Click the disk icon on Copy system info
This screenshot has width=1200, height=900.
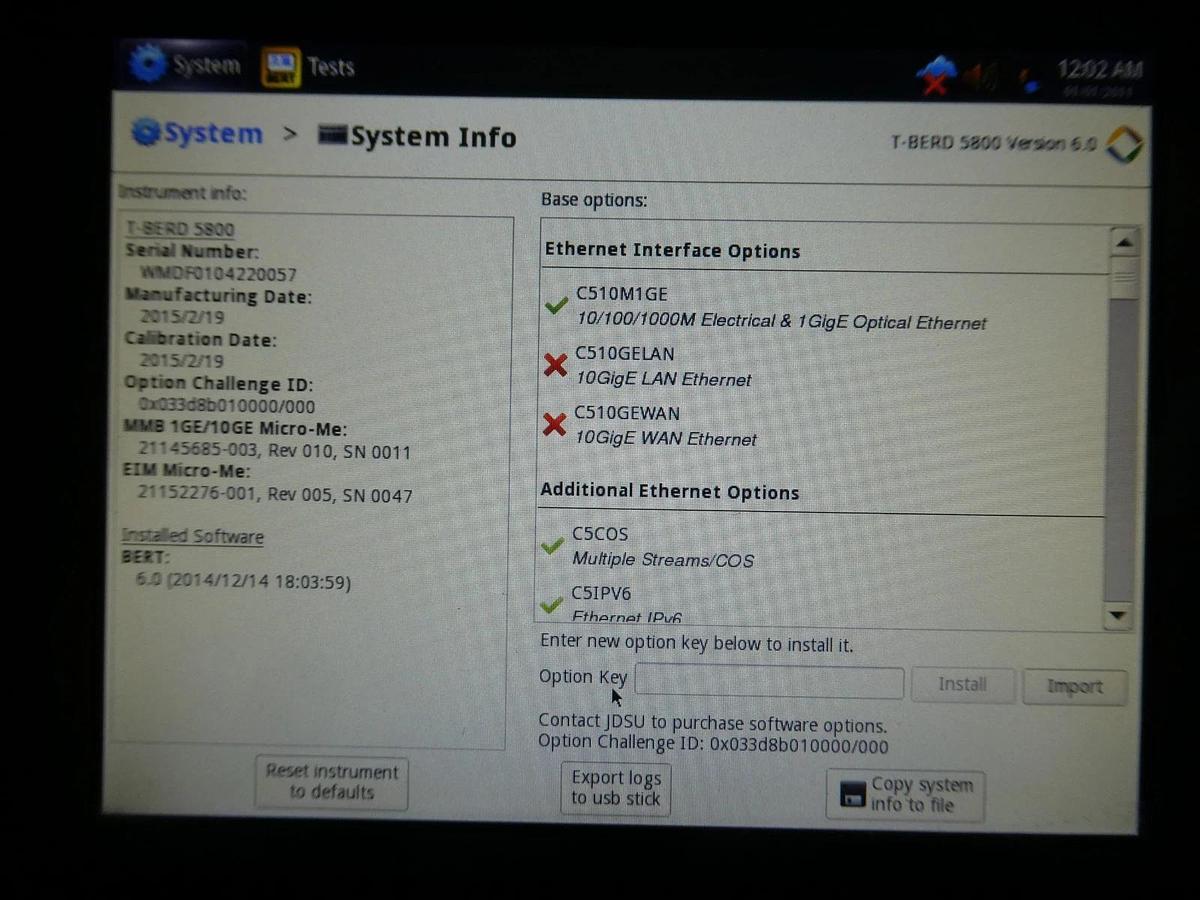[x=853, y=796]
